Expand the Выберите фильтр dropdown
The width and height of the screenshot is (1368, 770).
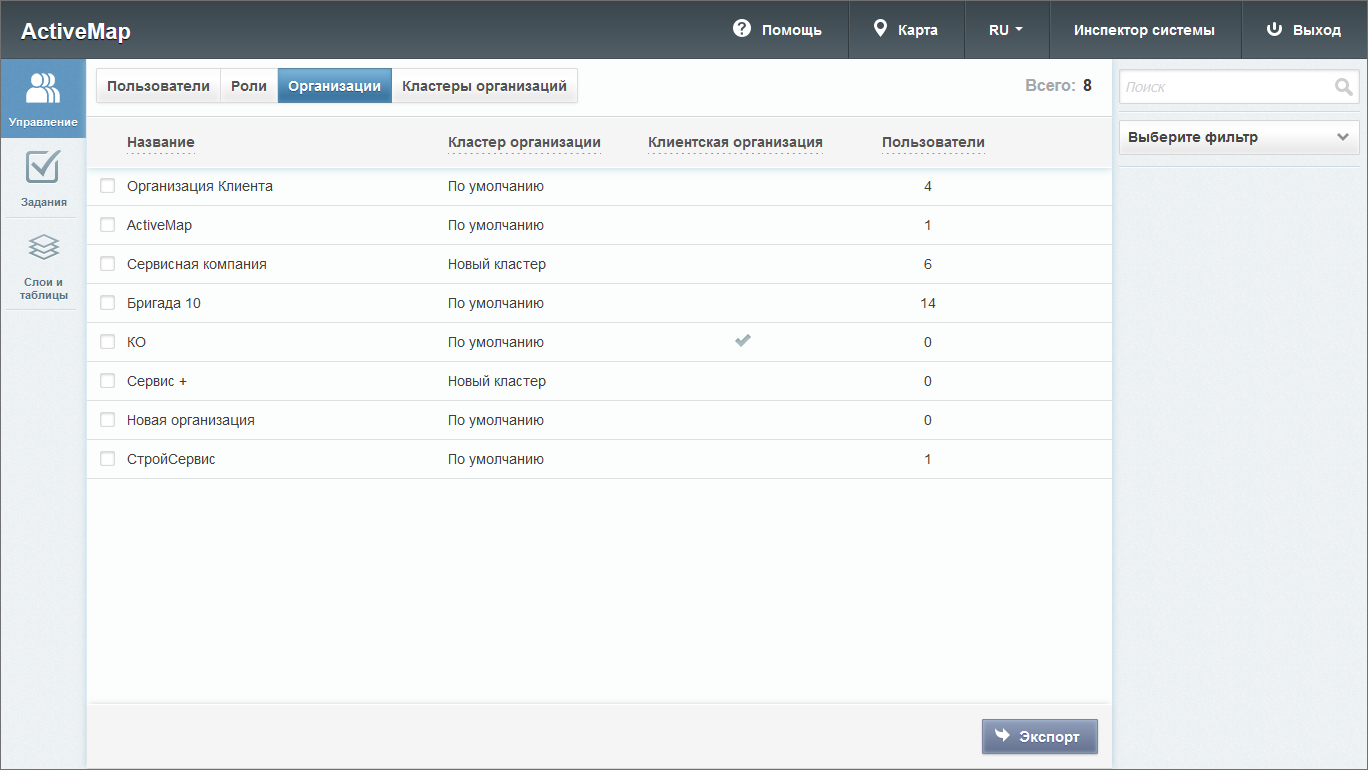1238,137
